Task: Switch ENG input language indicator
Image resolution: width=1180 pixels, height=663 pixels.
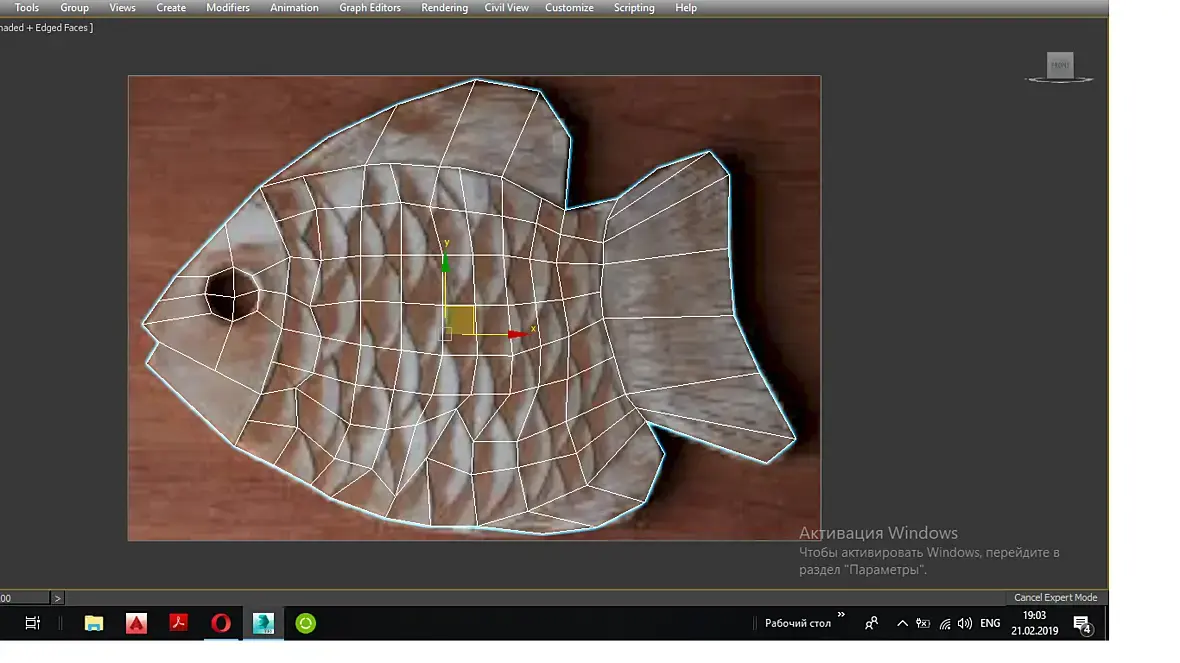Action: click(x=990, y=623)
